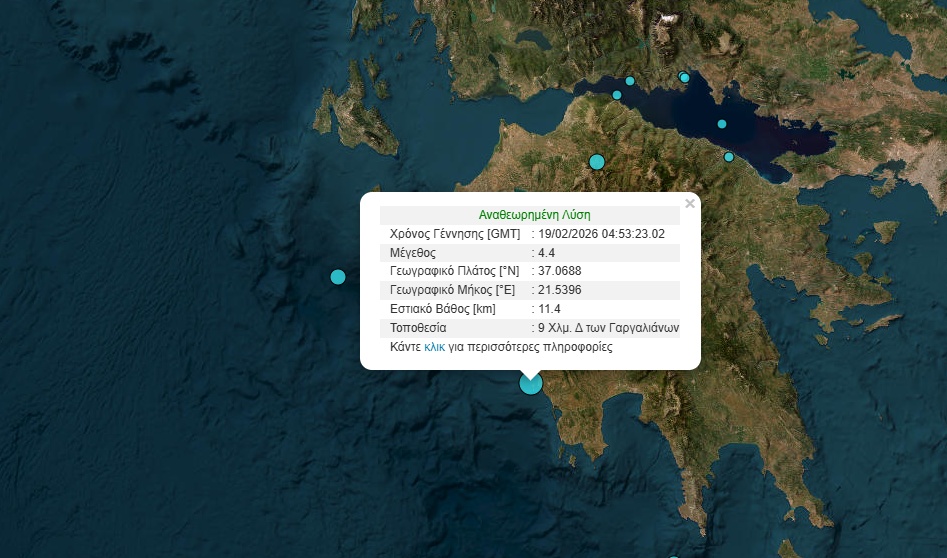Select the northernmost marker in the western gulf
Viewport: 947px width, 558px height.
630,81
